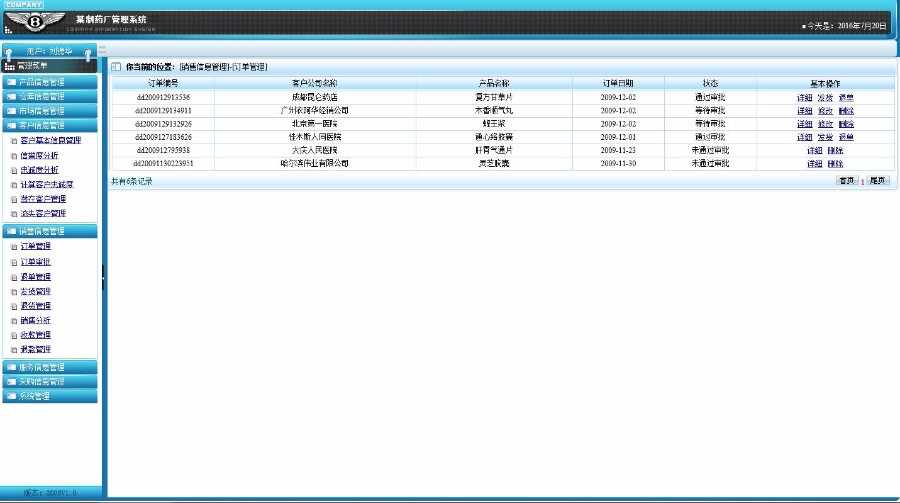The image size is (900, 503).
Task: Open 潜在客户管理 in the sidebar
Action: click(43, 199)
